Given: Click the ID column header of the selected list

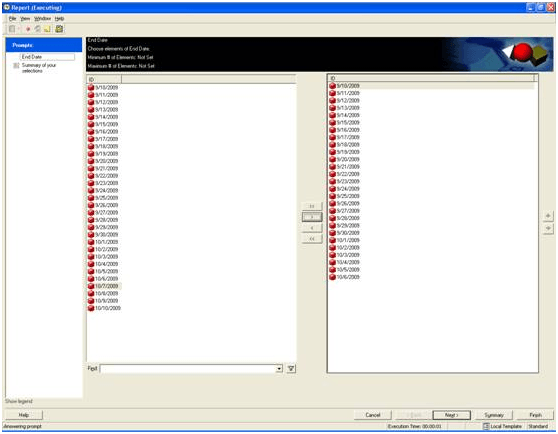Looking at the screenshot, I should point(431,78).
